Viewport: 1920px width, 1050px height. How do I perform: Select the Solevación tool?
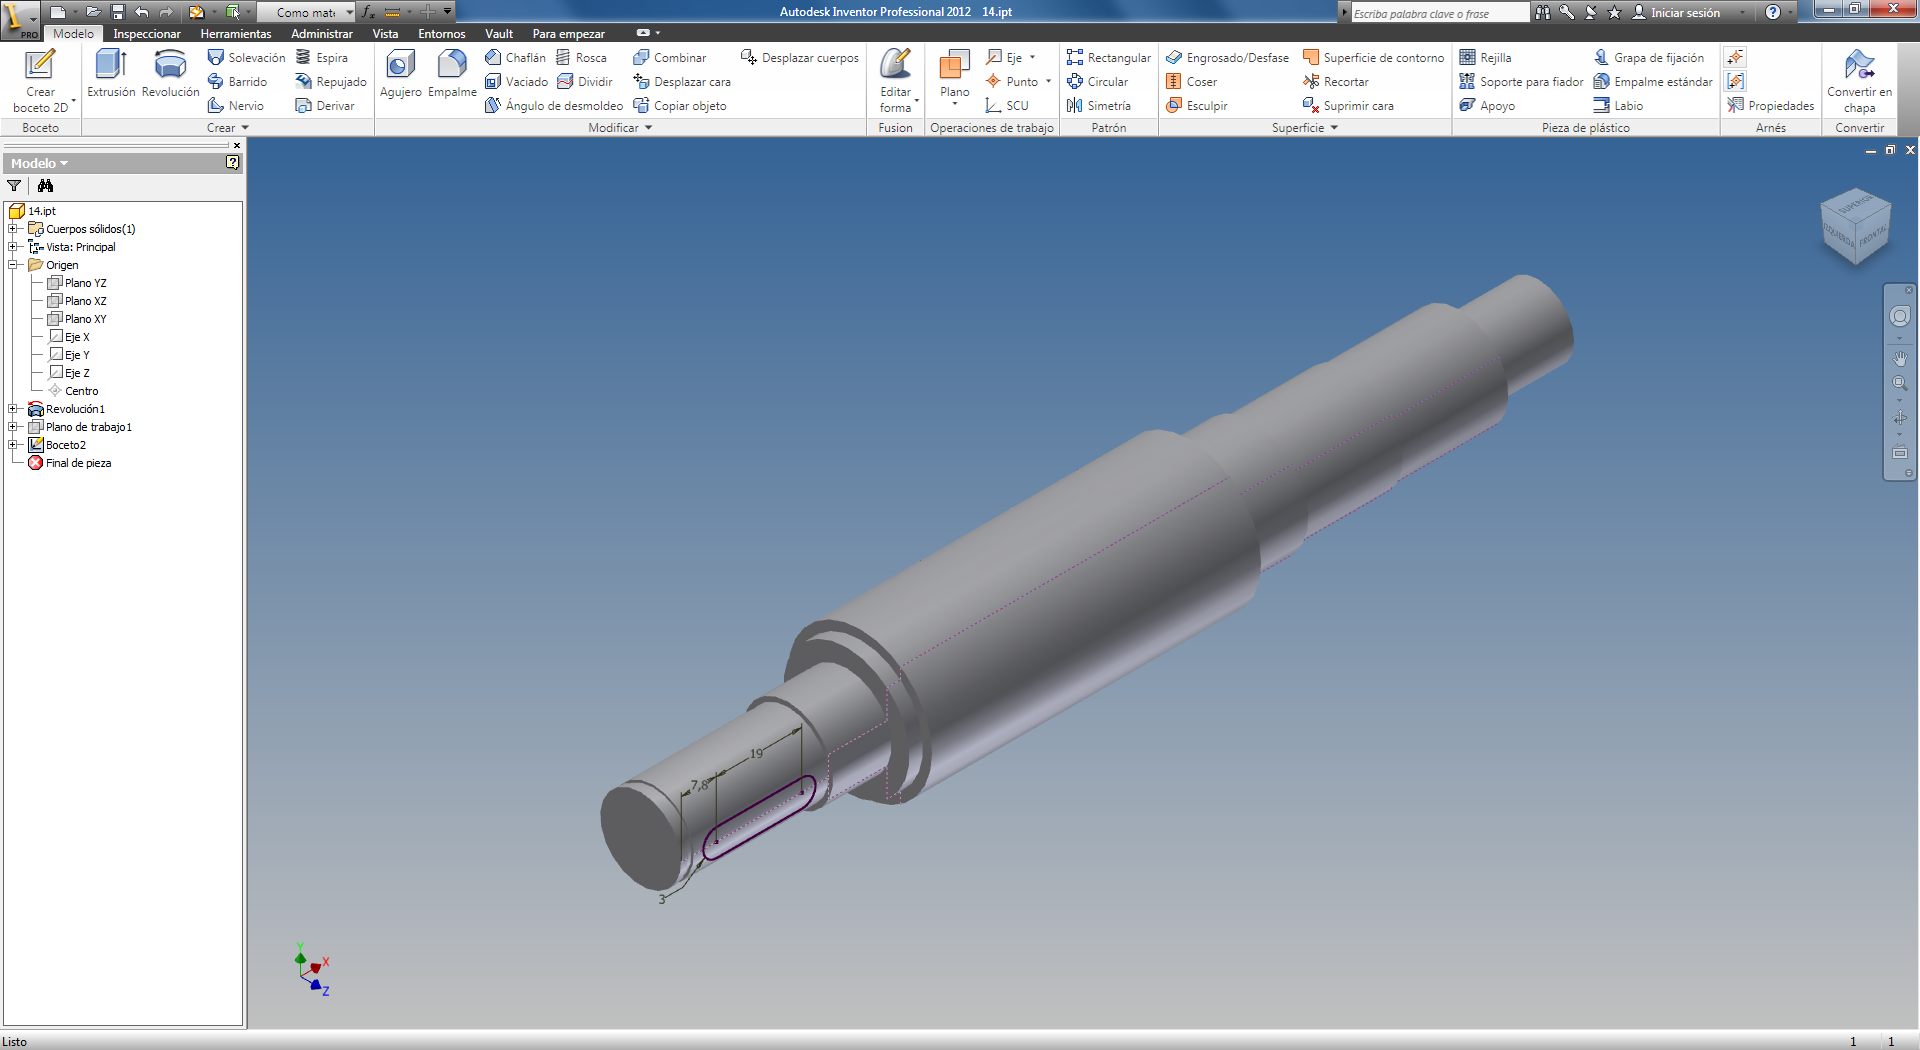point(246,58)
